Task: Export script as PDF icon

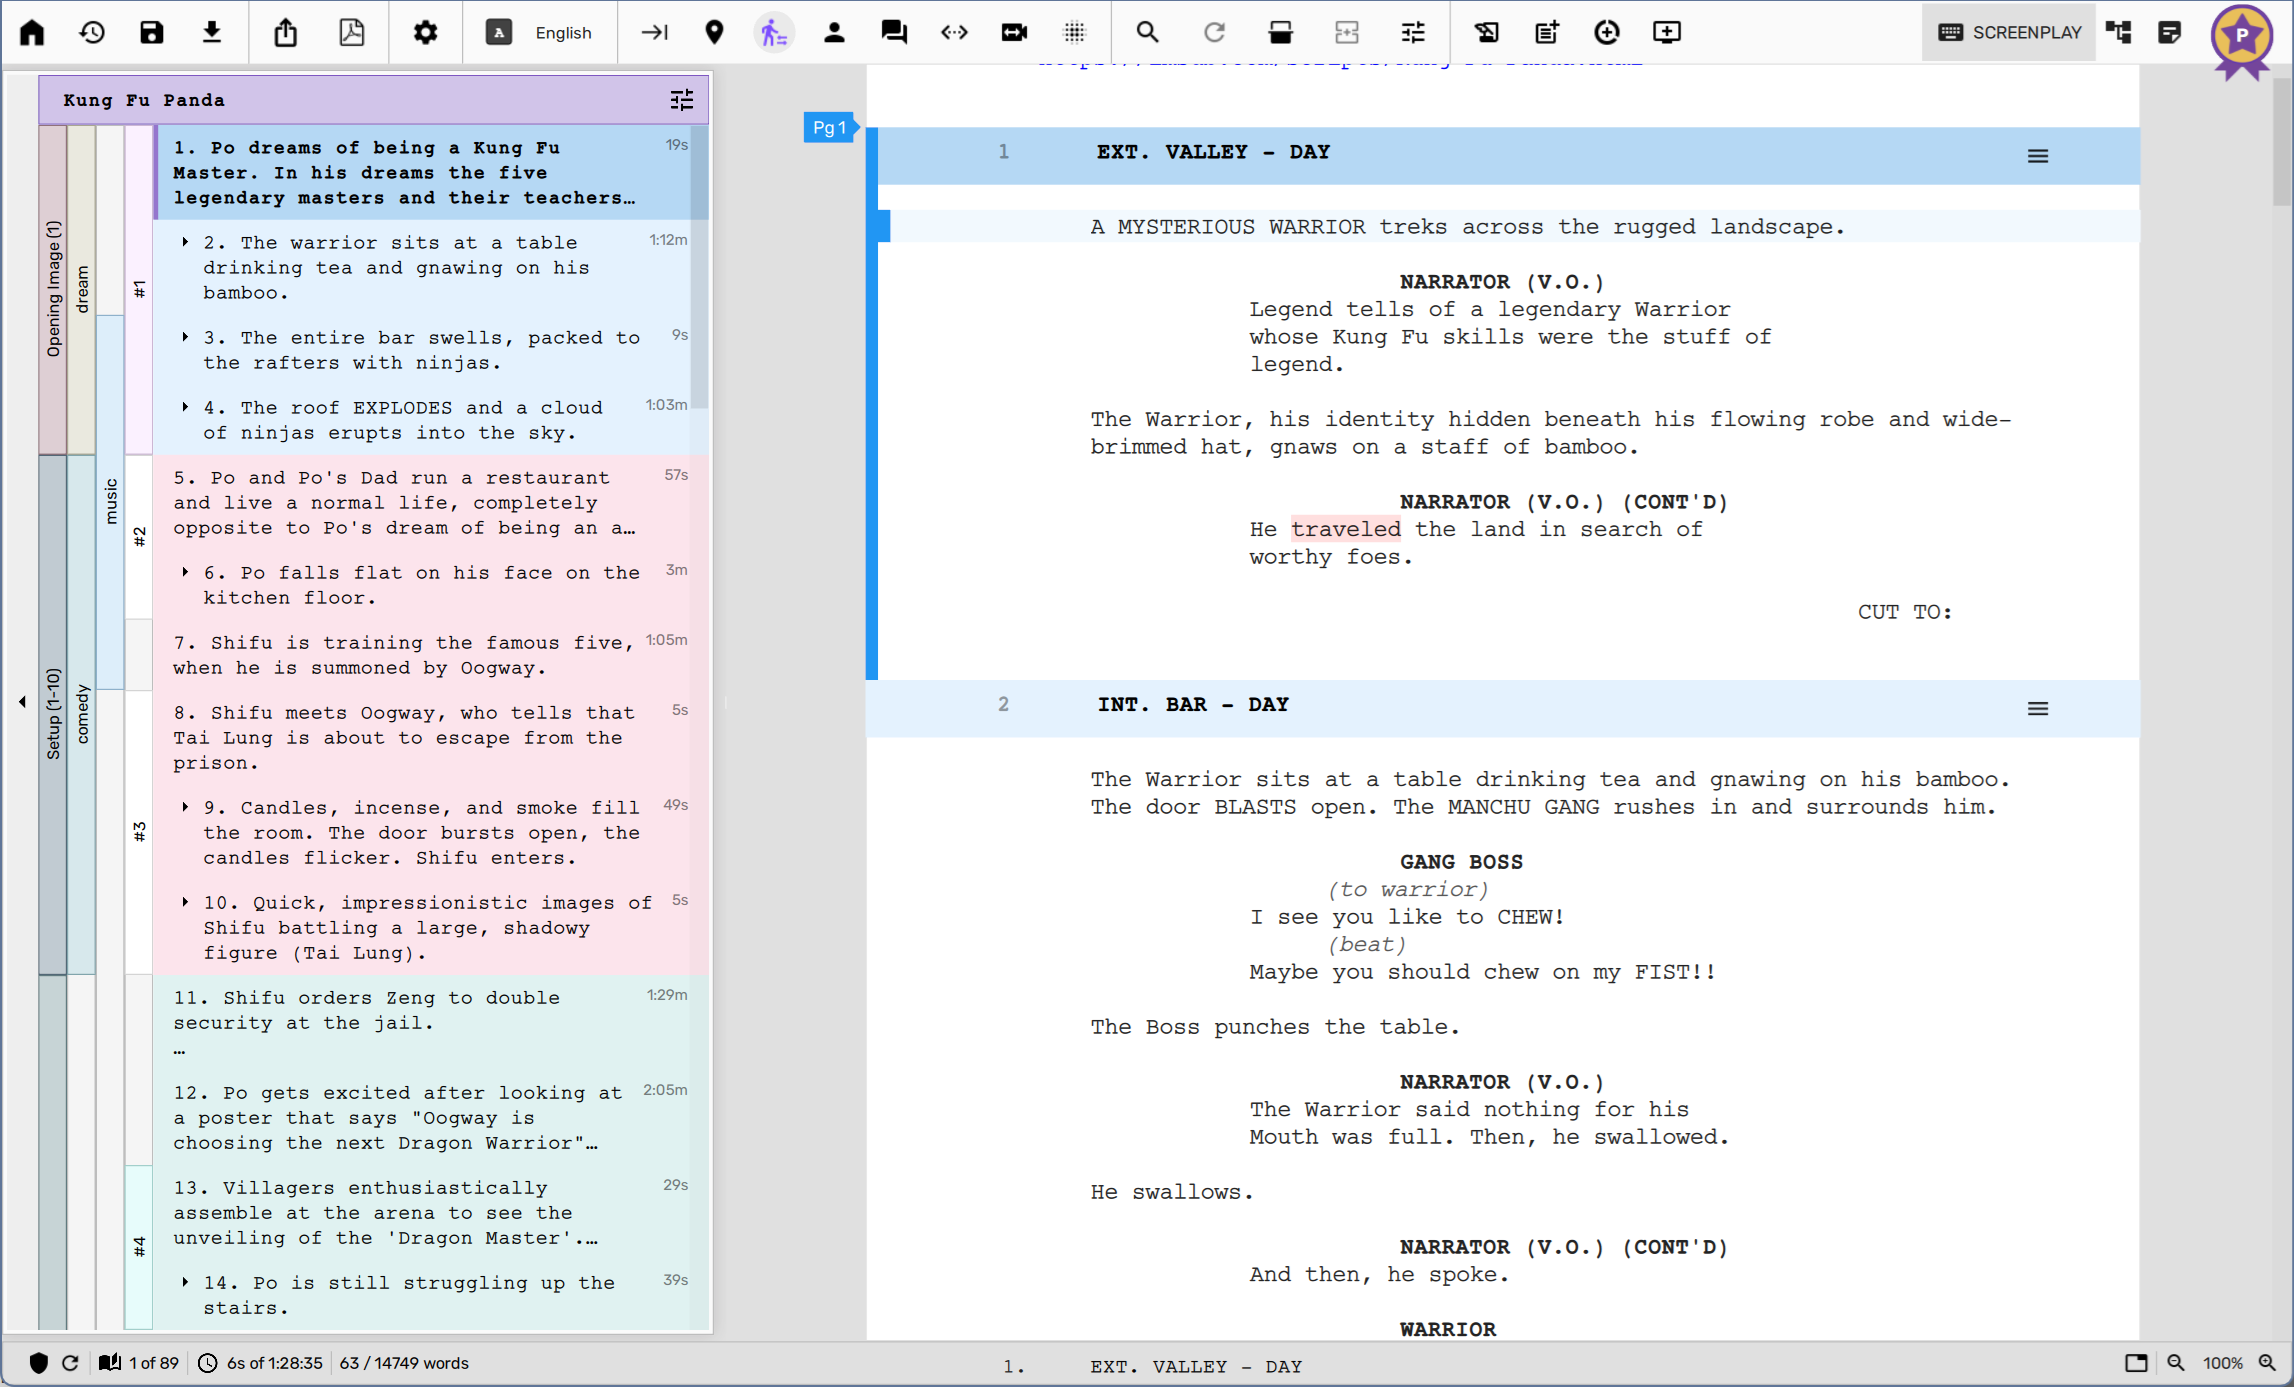Action: 351,32
